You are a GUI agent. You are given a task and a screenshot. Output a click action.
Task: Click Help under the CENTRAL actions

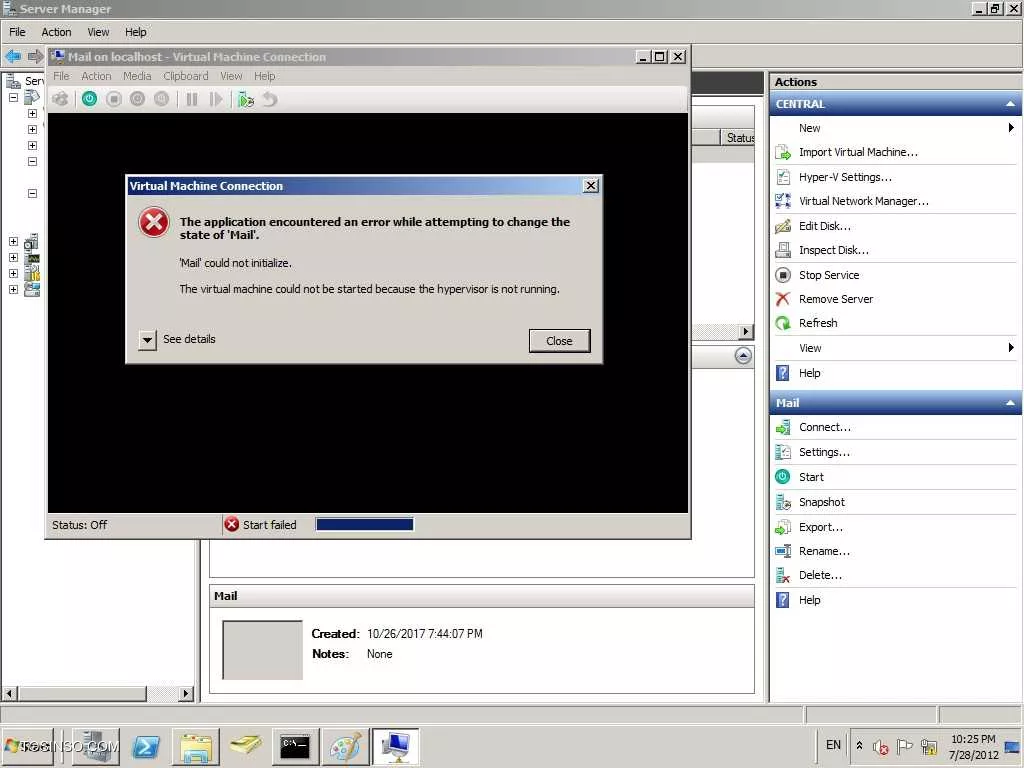point(810,373)
